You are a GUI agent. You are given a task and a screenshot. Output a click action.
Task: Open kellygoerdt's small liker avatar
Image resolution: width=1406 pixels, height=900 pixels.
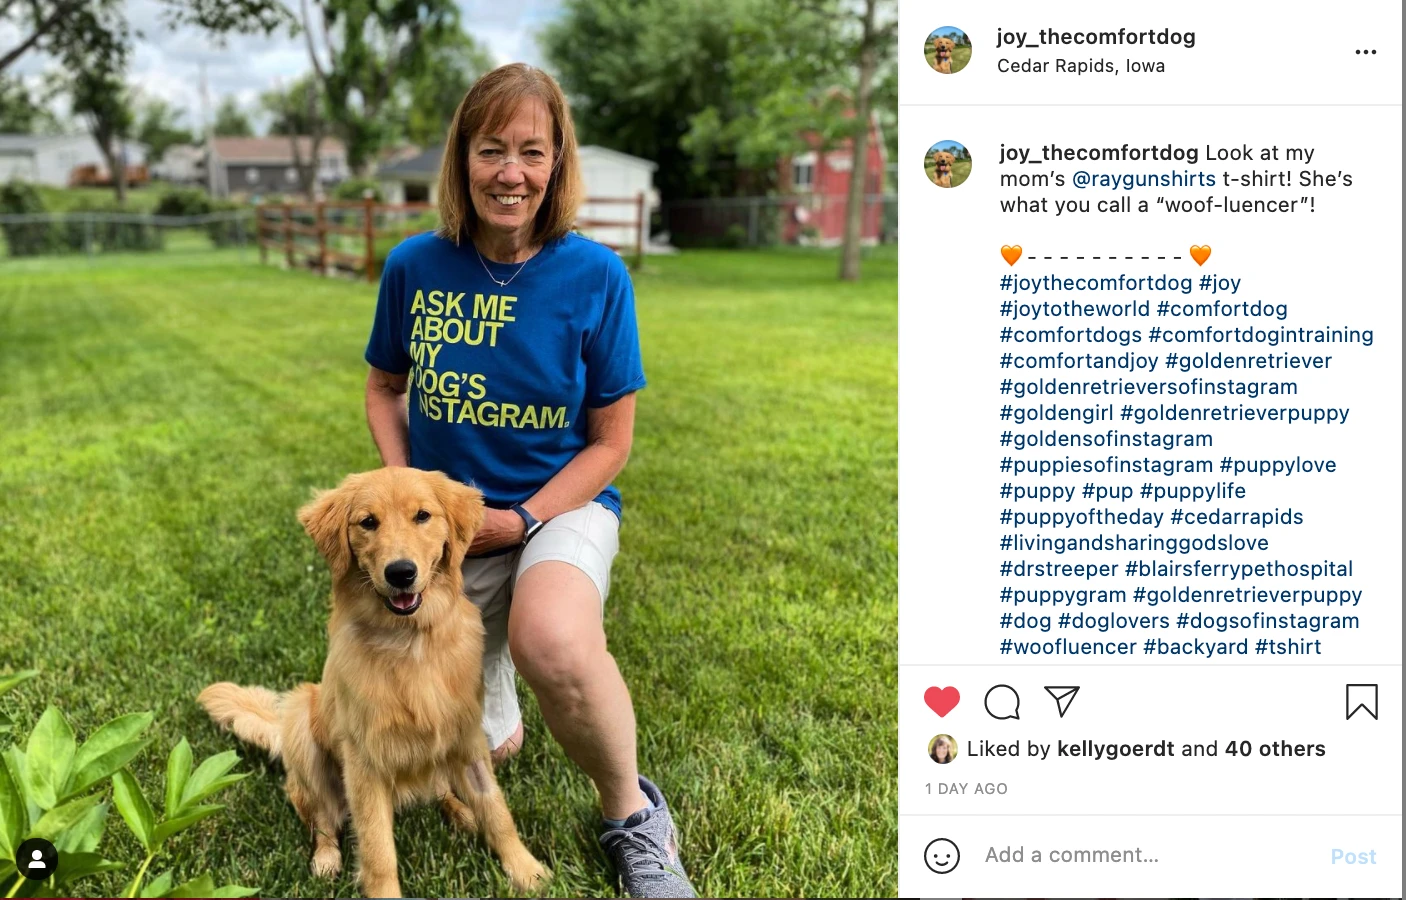[x=942, y=748]
